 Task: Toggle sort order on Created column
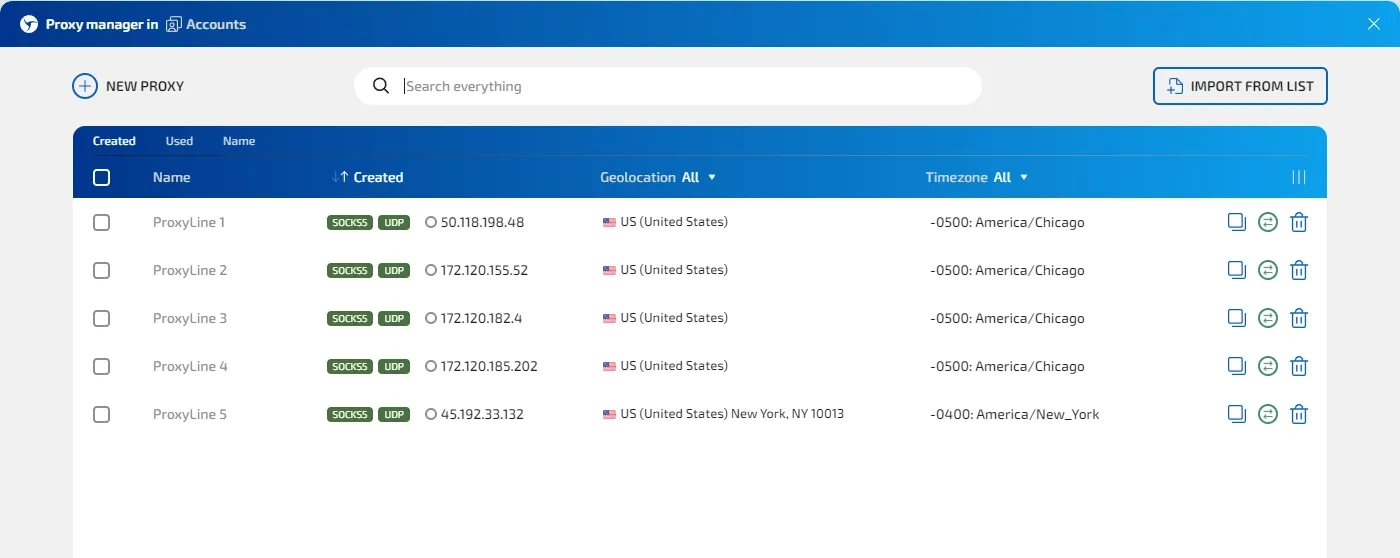pyautogui.click(x=367, y=177)
